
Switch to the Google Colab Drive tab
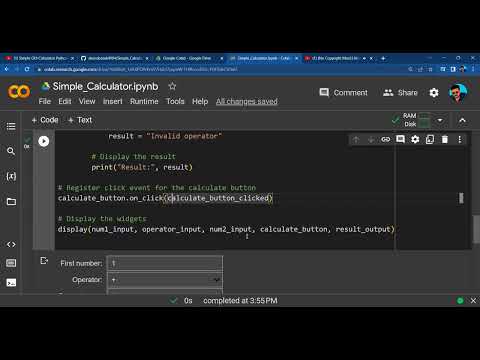point(189,58)
